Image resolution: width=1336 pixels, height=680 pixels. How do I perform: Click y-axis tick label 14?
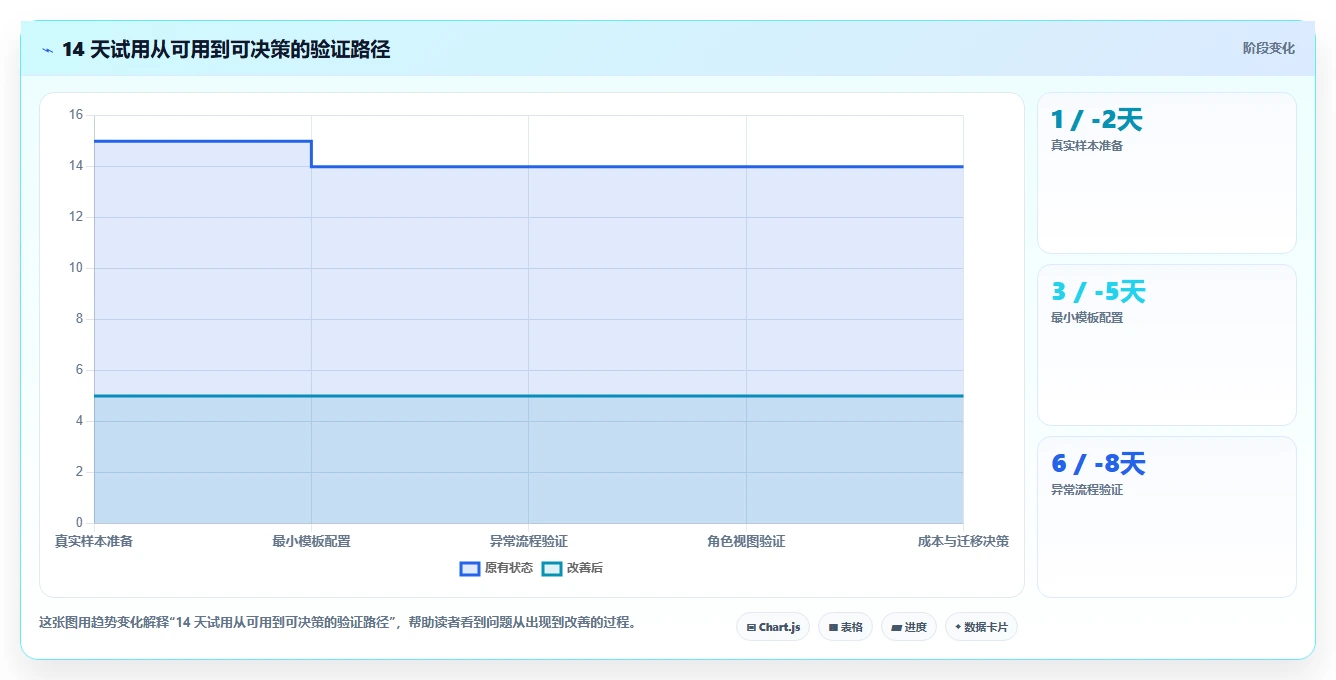(x=76, y=166)
